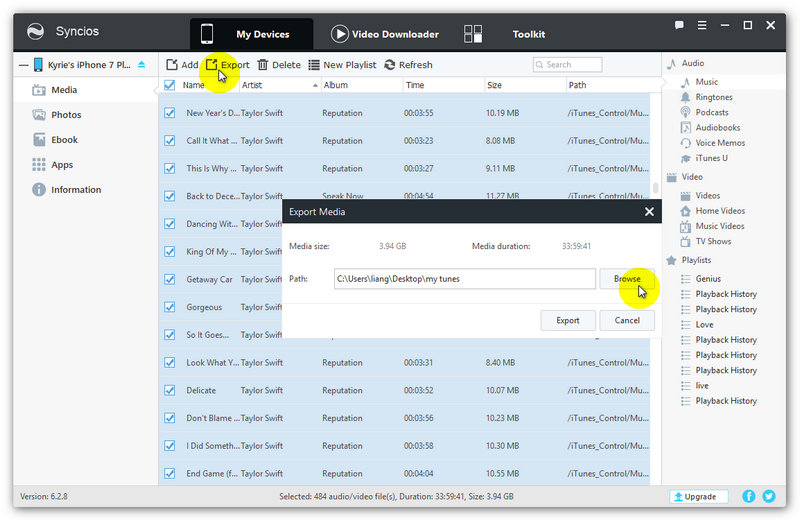The height and width of the screenshot is (521, 800).
Task: Click into the Search field
Action: click(x=567, y=65)
